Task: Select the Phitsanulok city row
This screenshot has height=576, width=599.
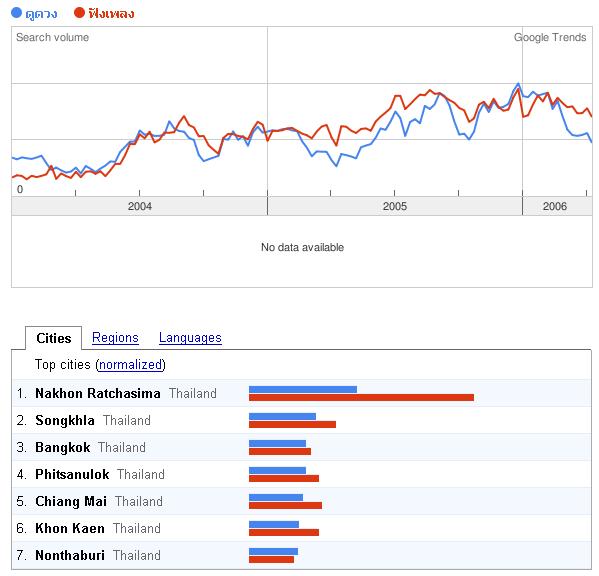Action: (x=302, y=474)
